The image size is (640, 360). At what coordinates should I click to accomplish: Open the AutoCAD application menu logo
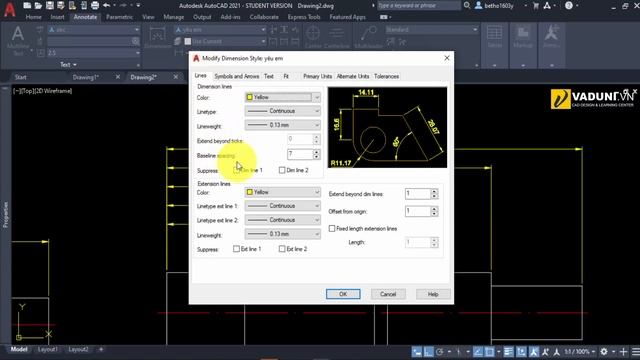coord(9,9)
